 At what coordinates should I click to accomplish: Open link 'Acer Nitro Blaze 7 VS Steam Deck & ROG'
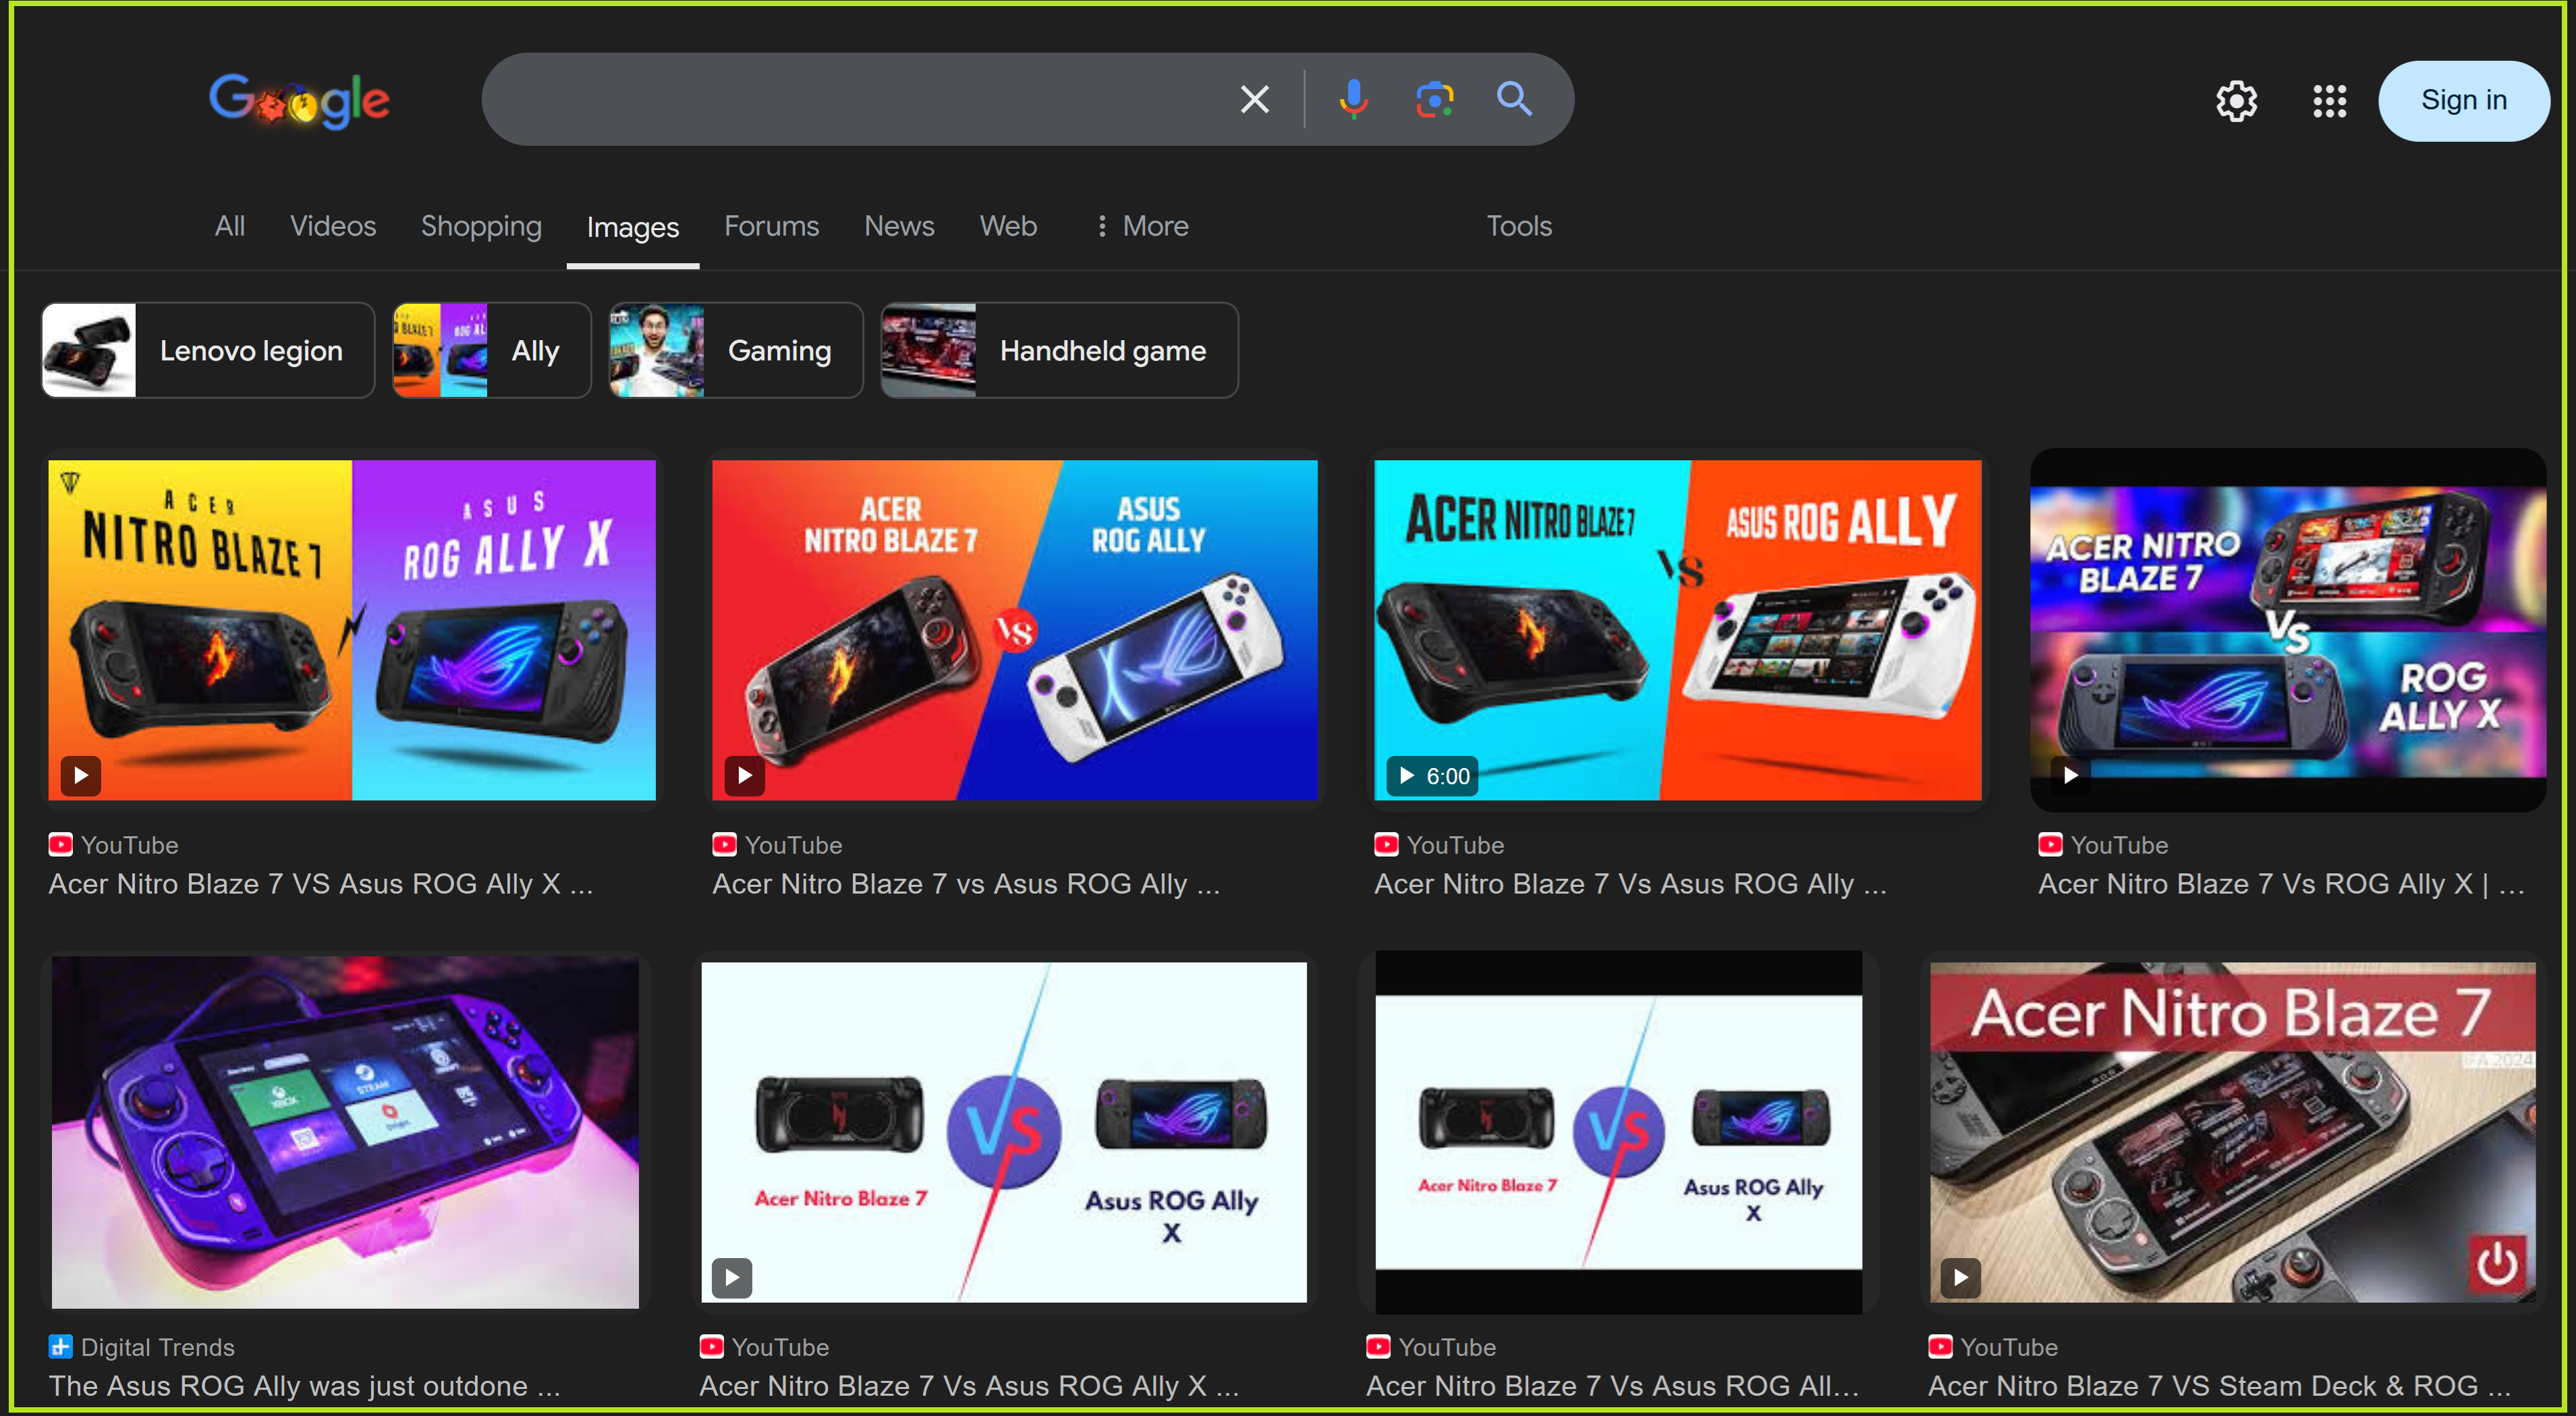coord(2219,1386)
